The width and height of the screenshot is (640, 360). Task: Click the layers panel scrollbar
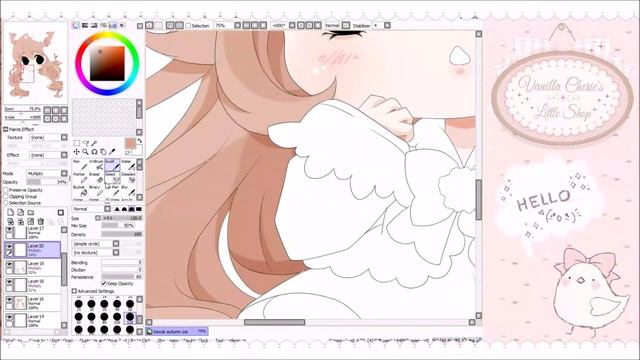pos(64,270)
